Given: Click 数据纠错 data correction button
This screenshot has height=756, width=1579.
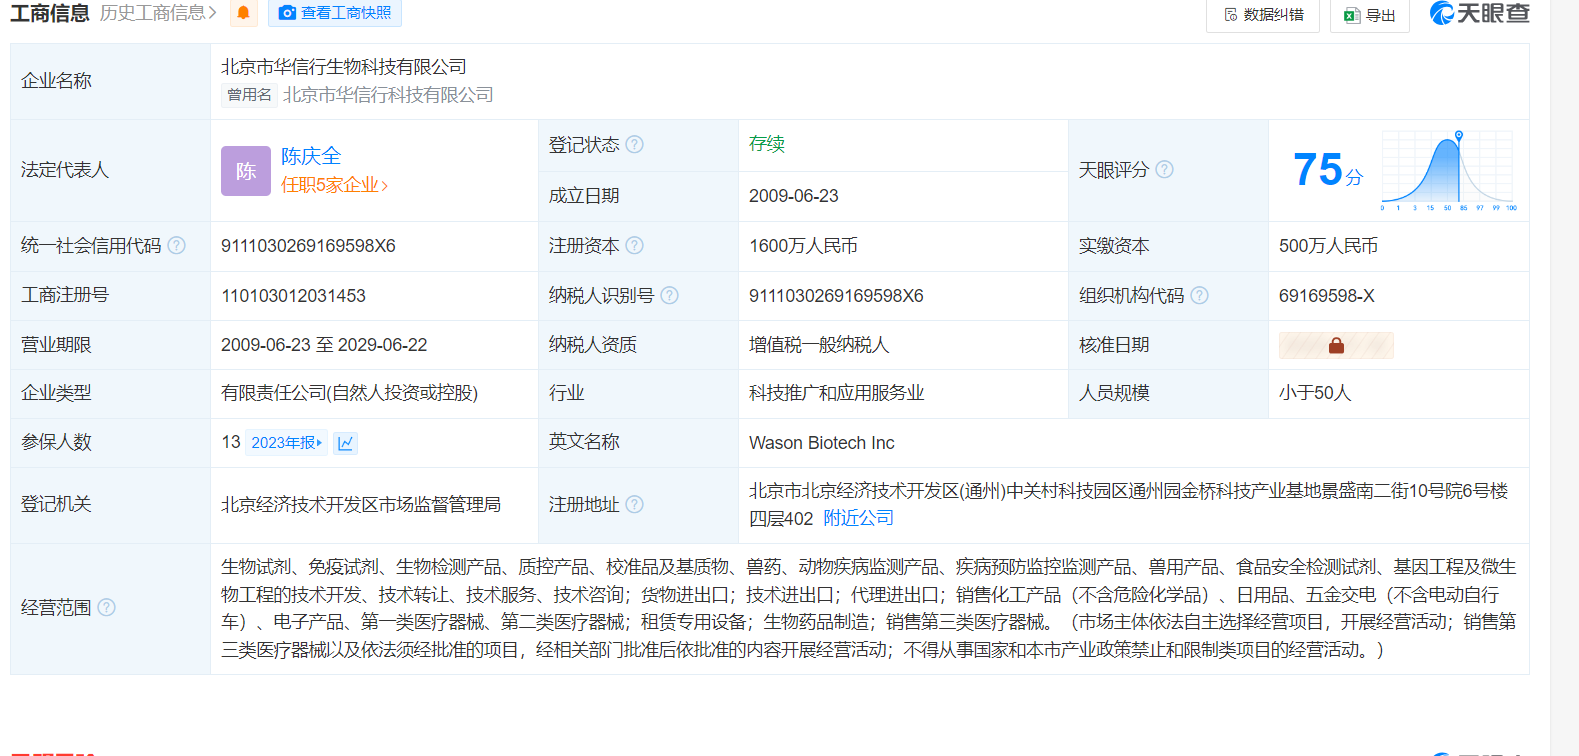Looking at the screenshot, I should 1263,15.
